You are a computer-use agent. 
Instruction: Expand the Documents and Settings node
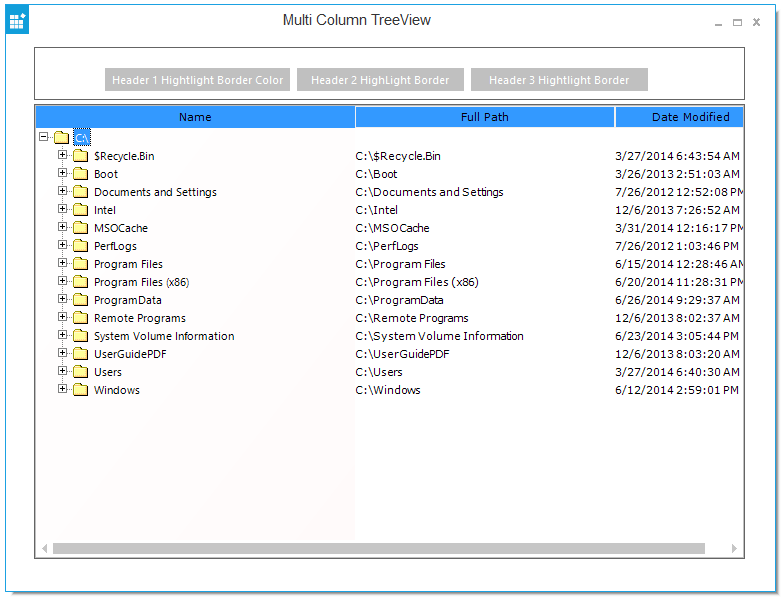pyautogui.click(x=62, y=191)
